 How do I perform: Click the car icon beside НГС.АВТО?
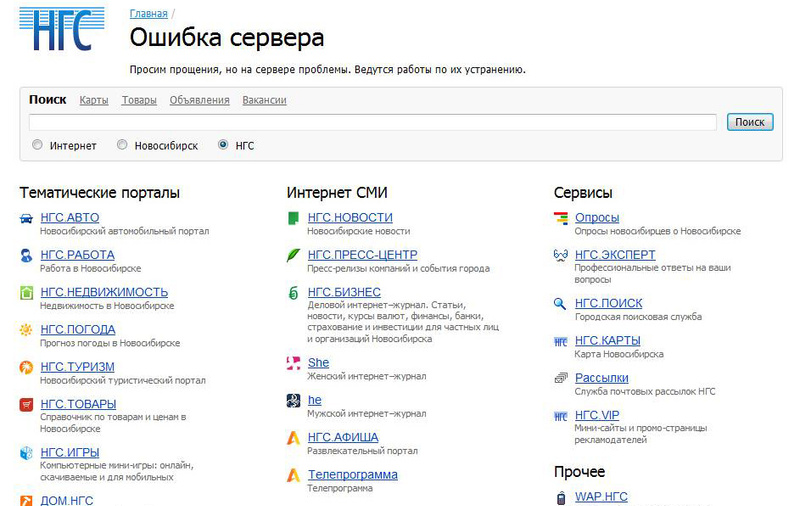[x=26, y=218]
